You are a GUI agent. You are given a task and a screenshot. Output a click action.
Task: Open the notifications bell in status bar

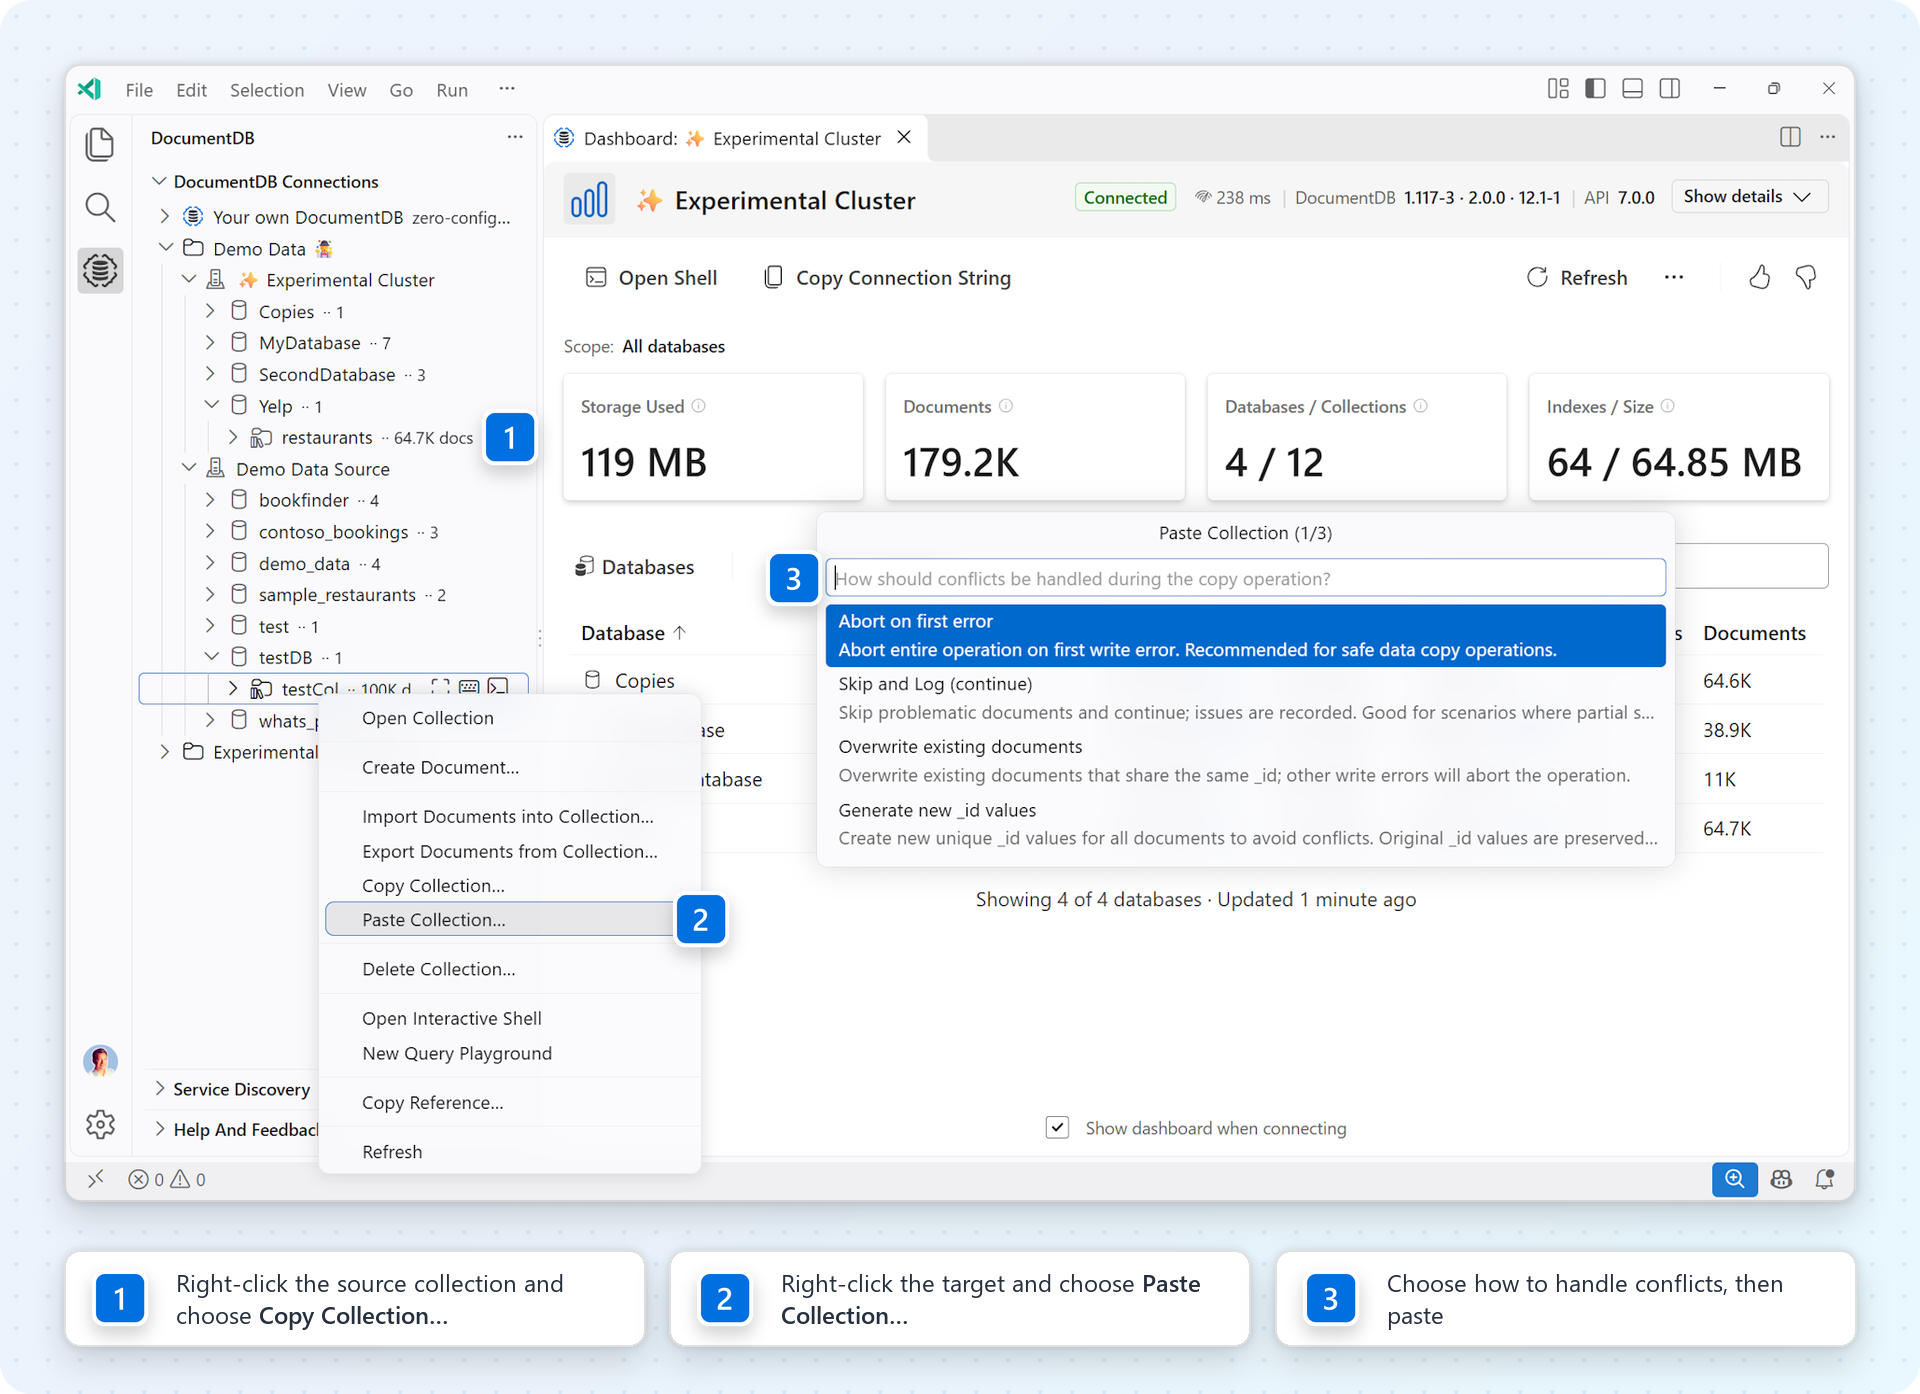[x=1824, y=1179]
